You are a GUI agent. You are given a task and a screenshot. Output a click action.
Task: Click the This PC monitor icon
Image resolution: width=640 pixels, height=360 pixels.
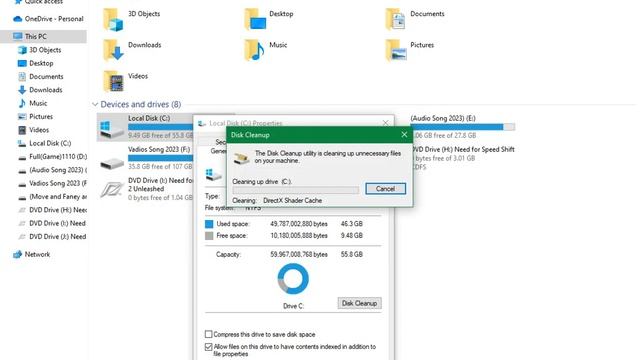pyautogui.click(x=18, y=36)
